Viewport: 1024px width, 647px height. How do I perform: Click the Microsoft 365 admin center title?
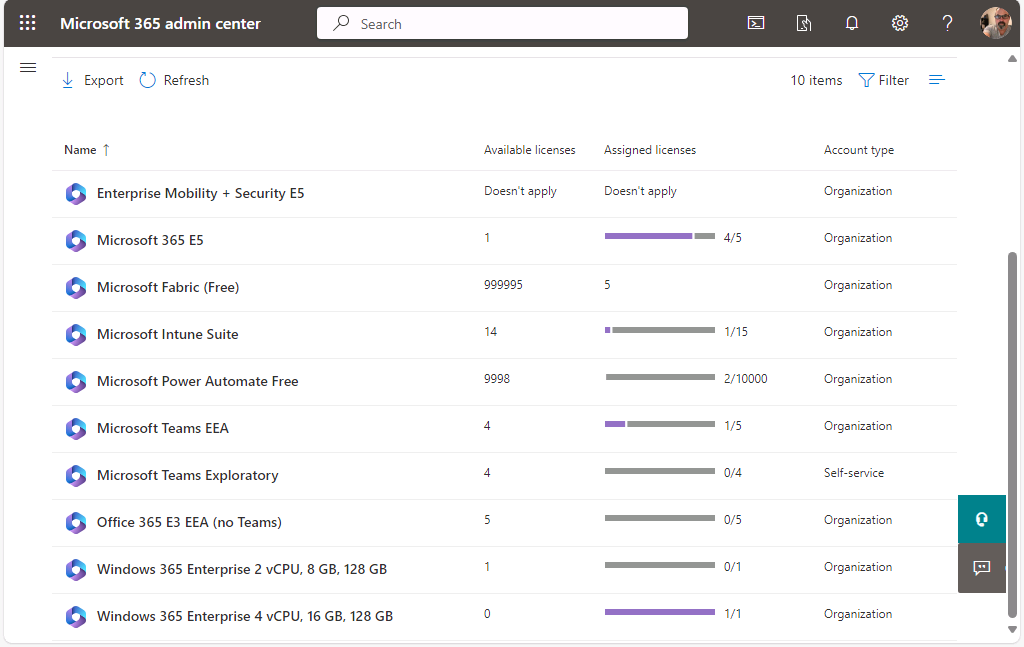(160, 24)
